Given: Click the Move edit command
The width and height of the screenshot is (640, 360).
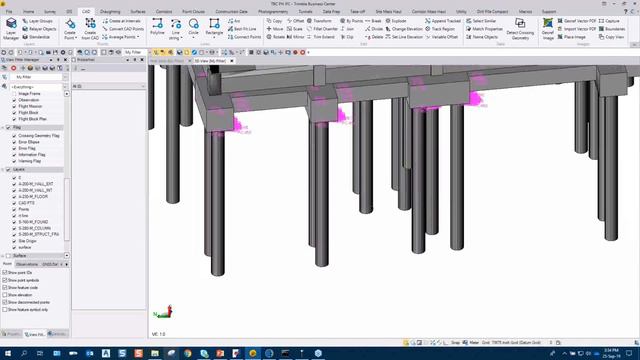Looking at the screenshot, I should click(x=275, y=29).
